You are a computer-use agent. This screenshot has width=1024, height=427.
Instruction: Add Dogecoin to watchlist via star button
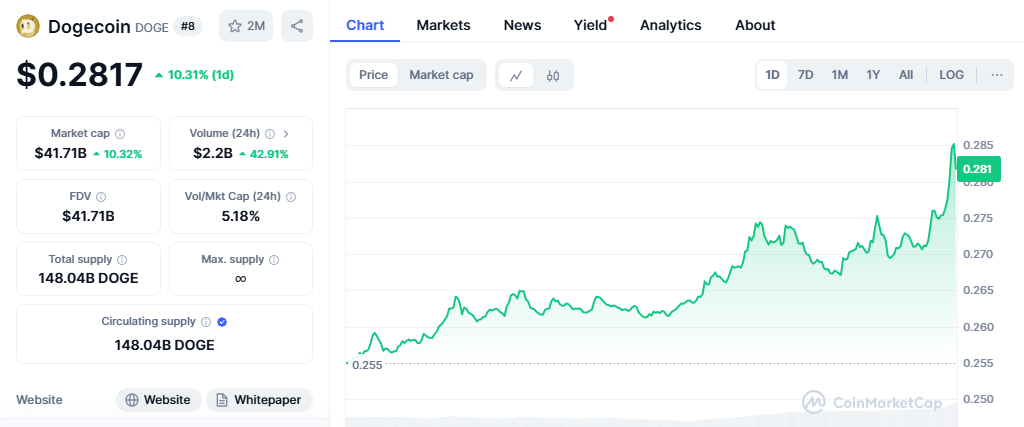[x=246, y=26]
